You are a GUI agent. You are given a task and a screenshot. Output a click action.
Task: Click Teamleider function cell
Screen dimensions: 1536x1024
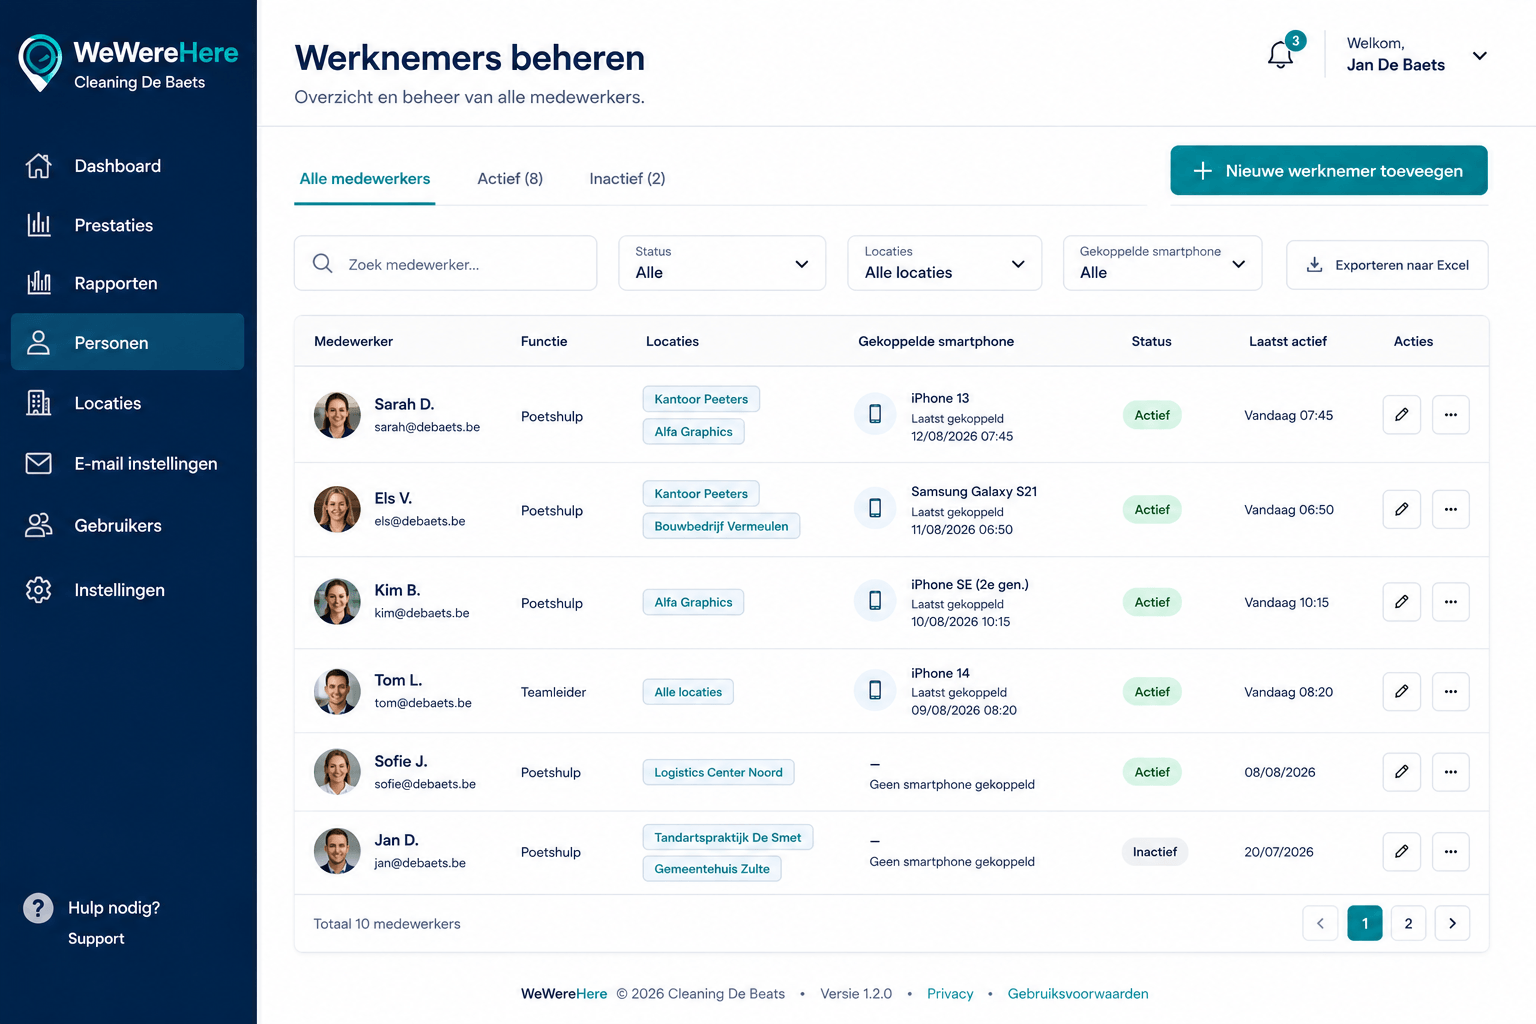click(x=553, y=692)
